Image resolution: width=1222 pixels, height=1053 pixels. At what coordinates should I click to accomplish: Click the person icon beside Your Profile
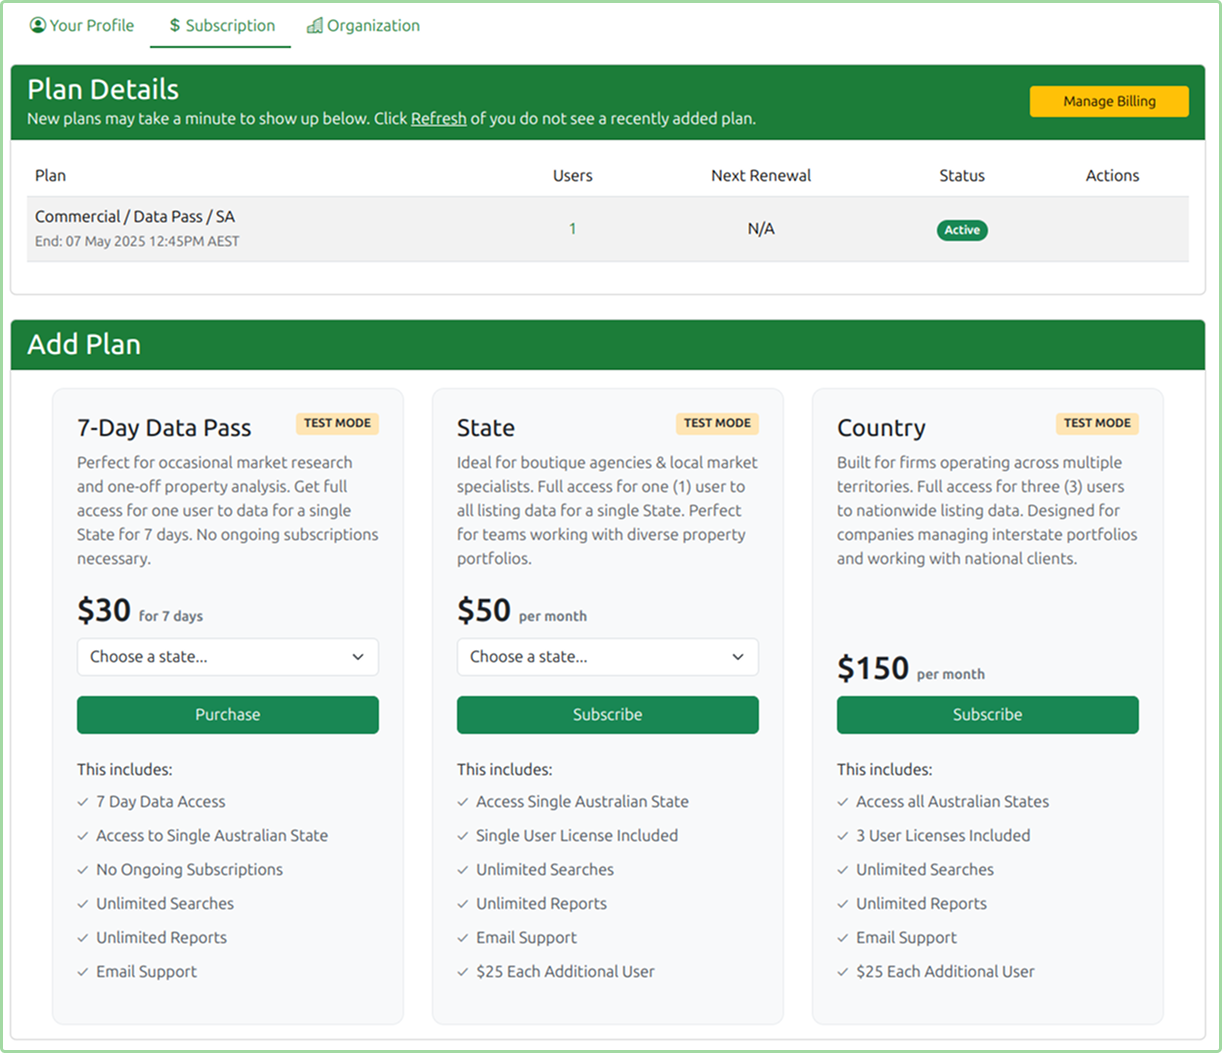click(x=36, y=25)
